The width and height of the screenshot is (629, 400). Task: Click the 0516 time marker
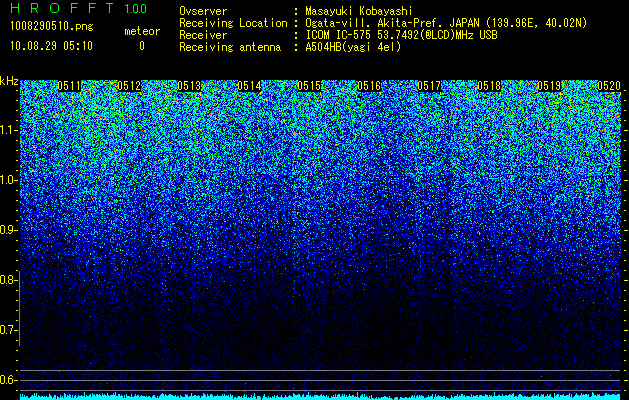[369, 86]
